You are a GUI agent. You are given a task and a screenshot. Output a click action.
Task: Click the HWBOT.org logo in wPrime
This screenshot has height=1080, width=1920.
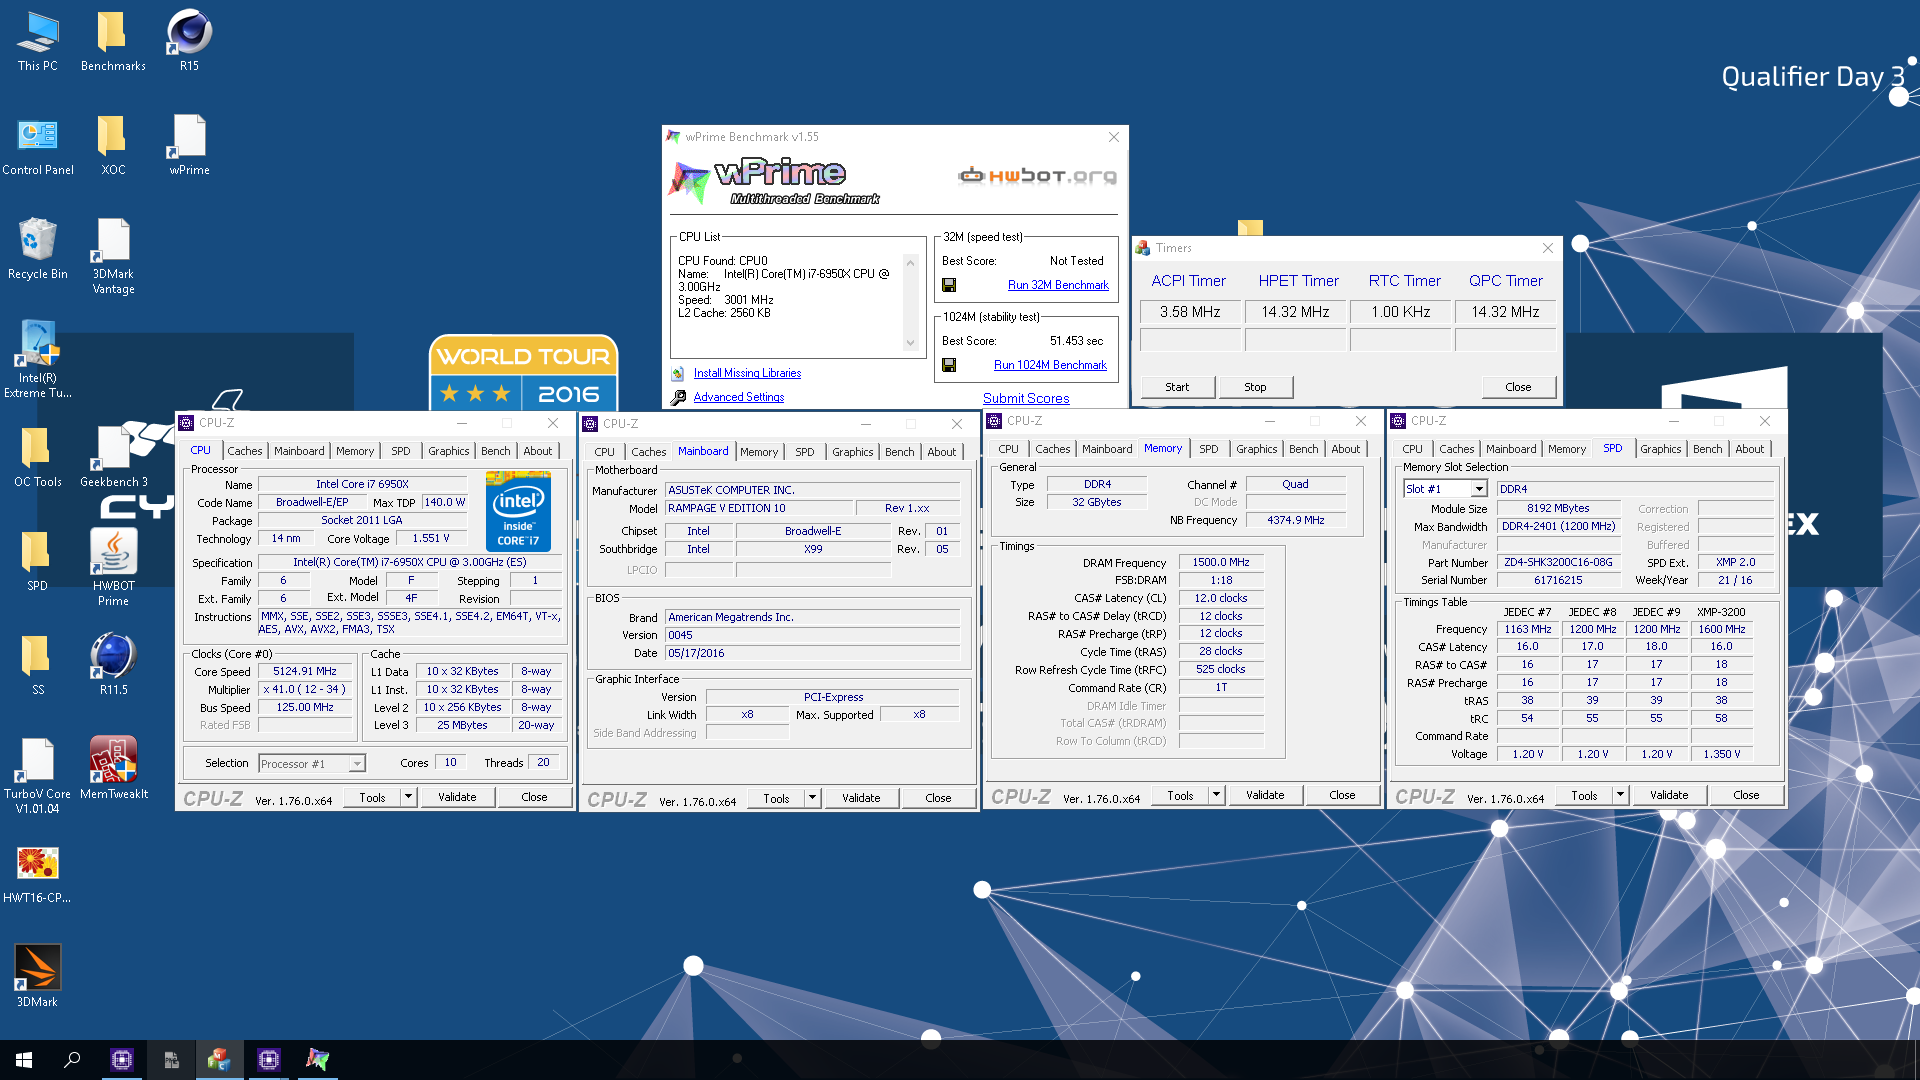coord(1037,176)
